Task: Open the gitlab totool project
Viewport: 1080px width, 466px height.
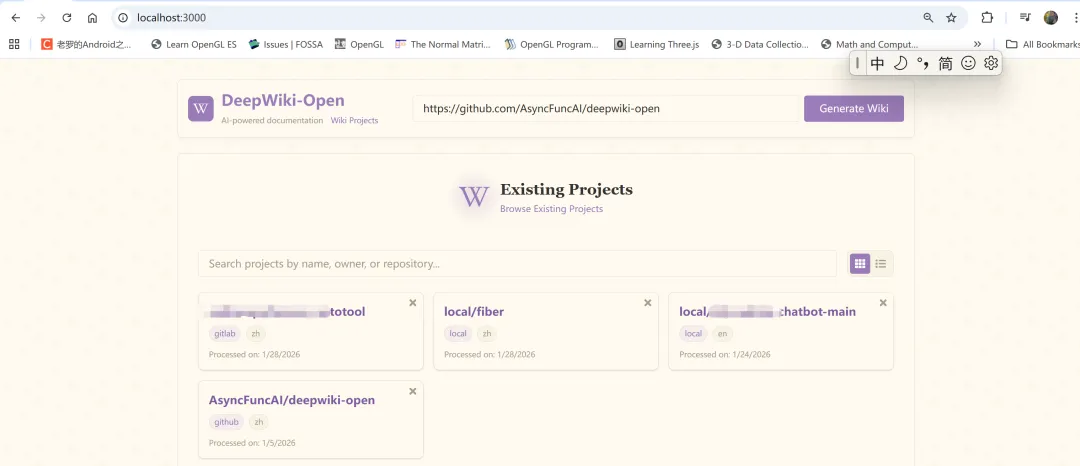Action: pyautogui.click(x=287, y=312)
